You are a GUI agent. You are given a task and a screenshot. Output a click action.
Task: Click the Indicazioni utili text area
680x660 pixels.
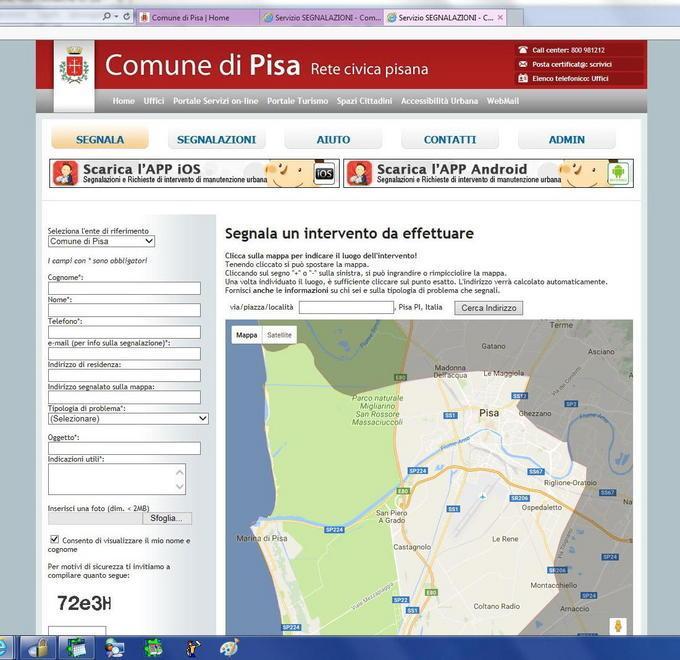tap(117, 479)
